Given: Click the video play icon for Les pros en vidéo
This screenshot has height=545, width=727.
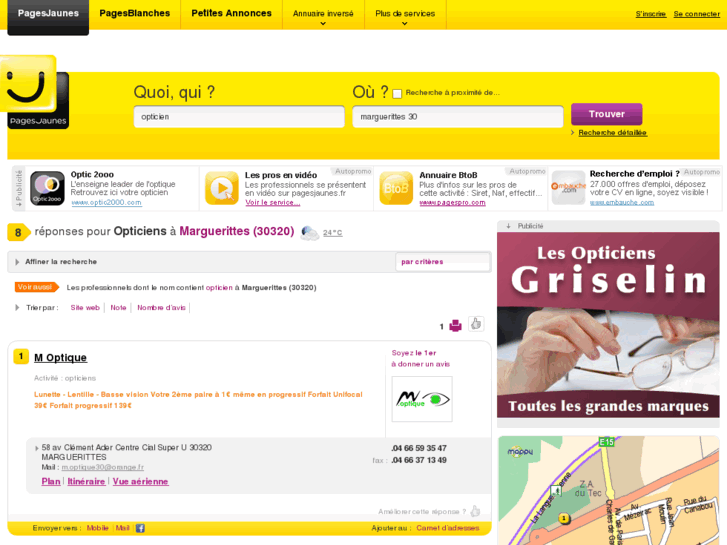Looking at the screenshot, I should pyautogui.click(x=222, y=188).
